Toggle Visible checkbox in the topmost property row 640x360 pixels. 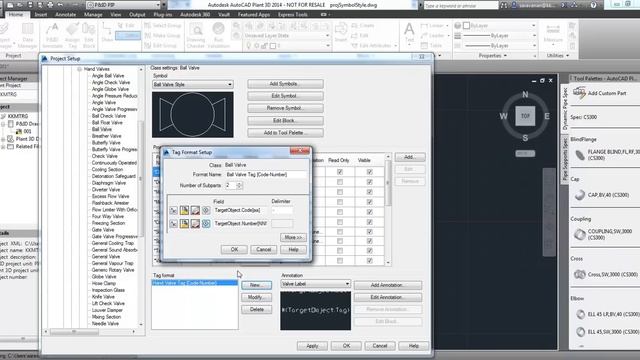(x=369, y=172)
